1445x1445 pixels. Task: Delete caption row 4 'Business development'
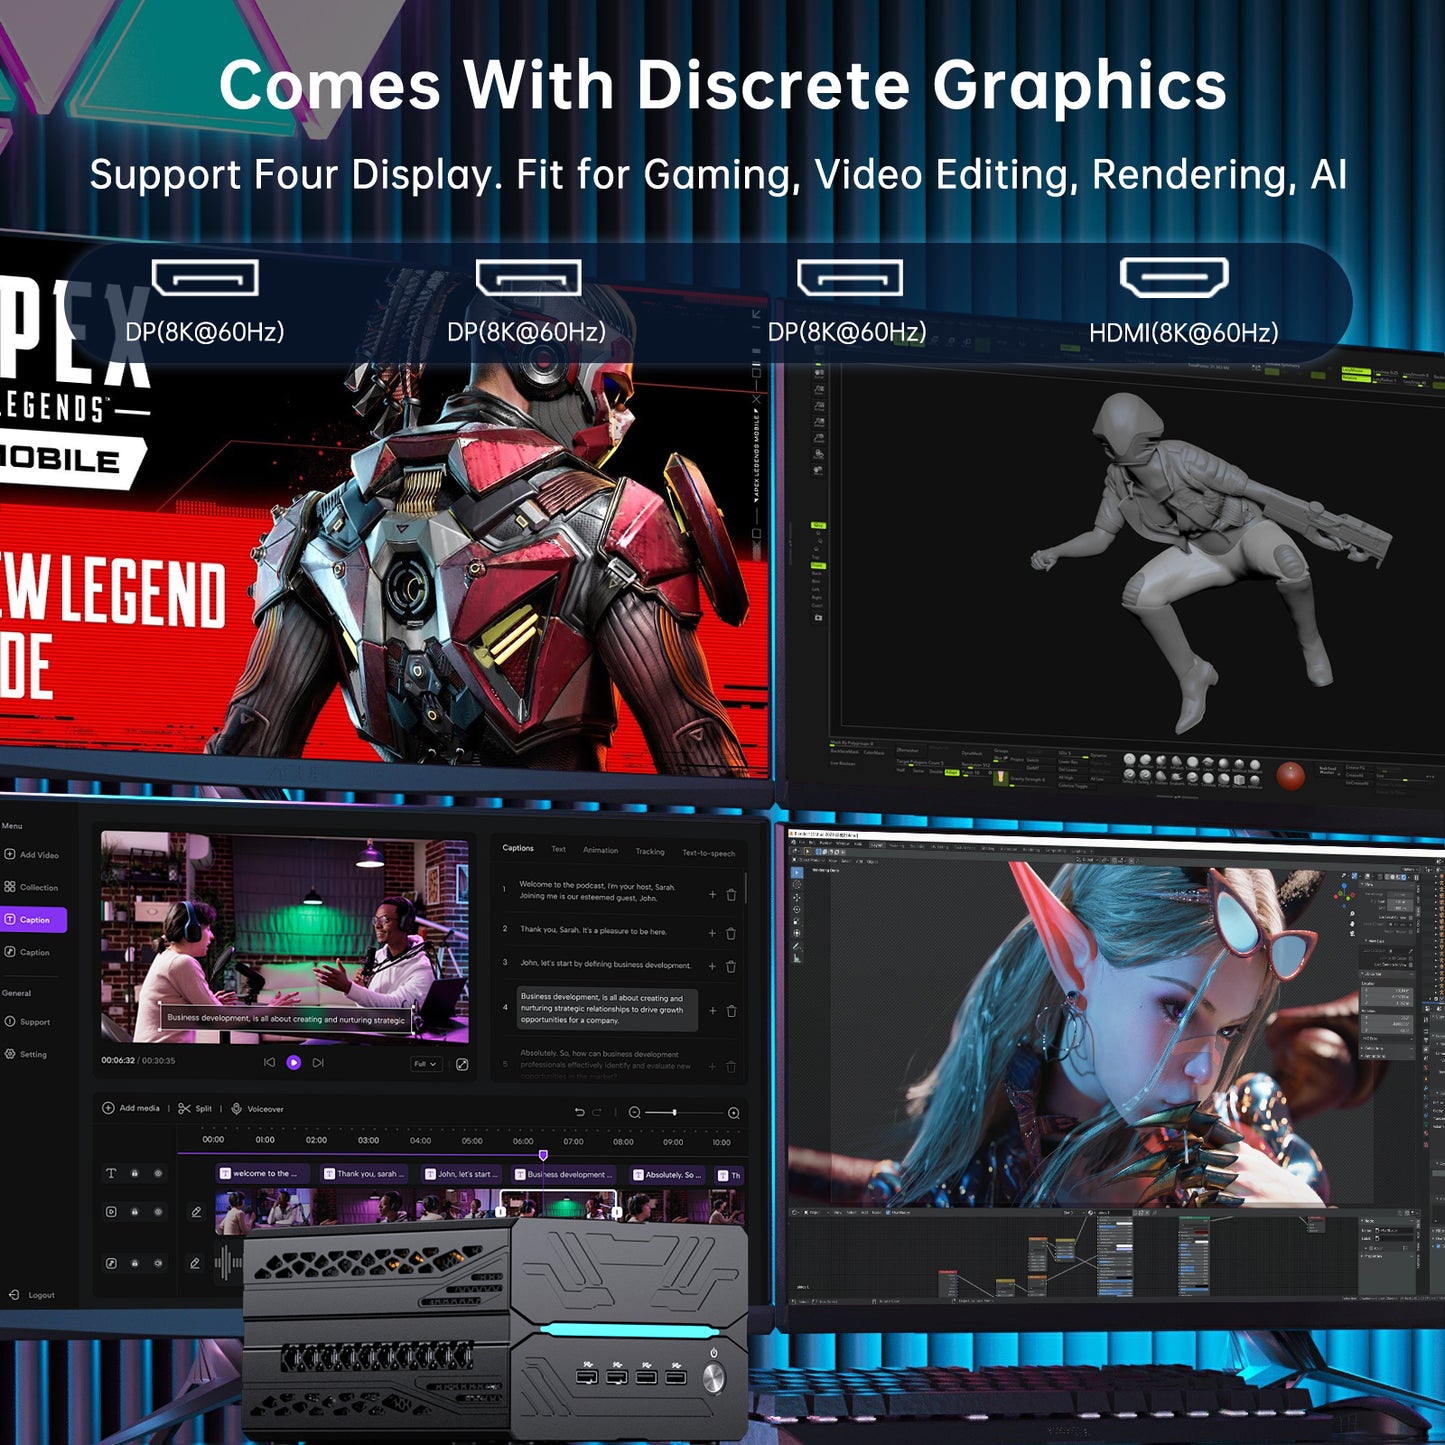731,1011
